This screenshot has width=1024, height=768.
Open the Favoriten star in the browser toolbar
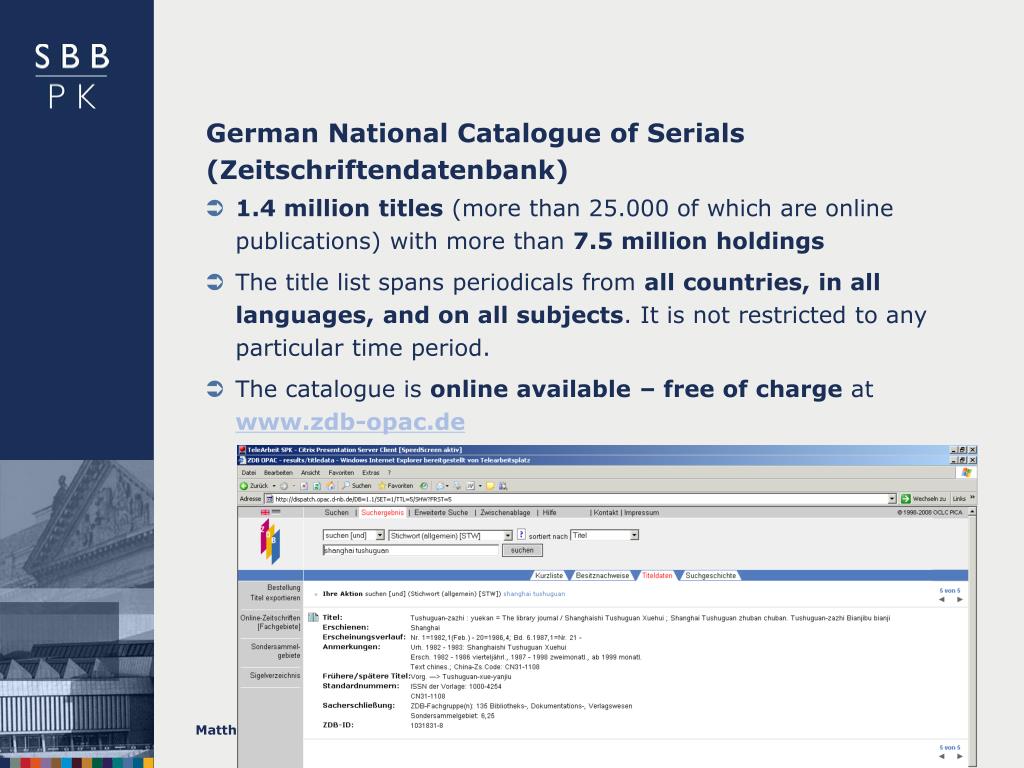pyautogui.click(x=383, y=486)
